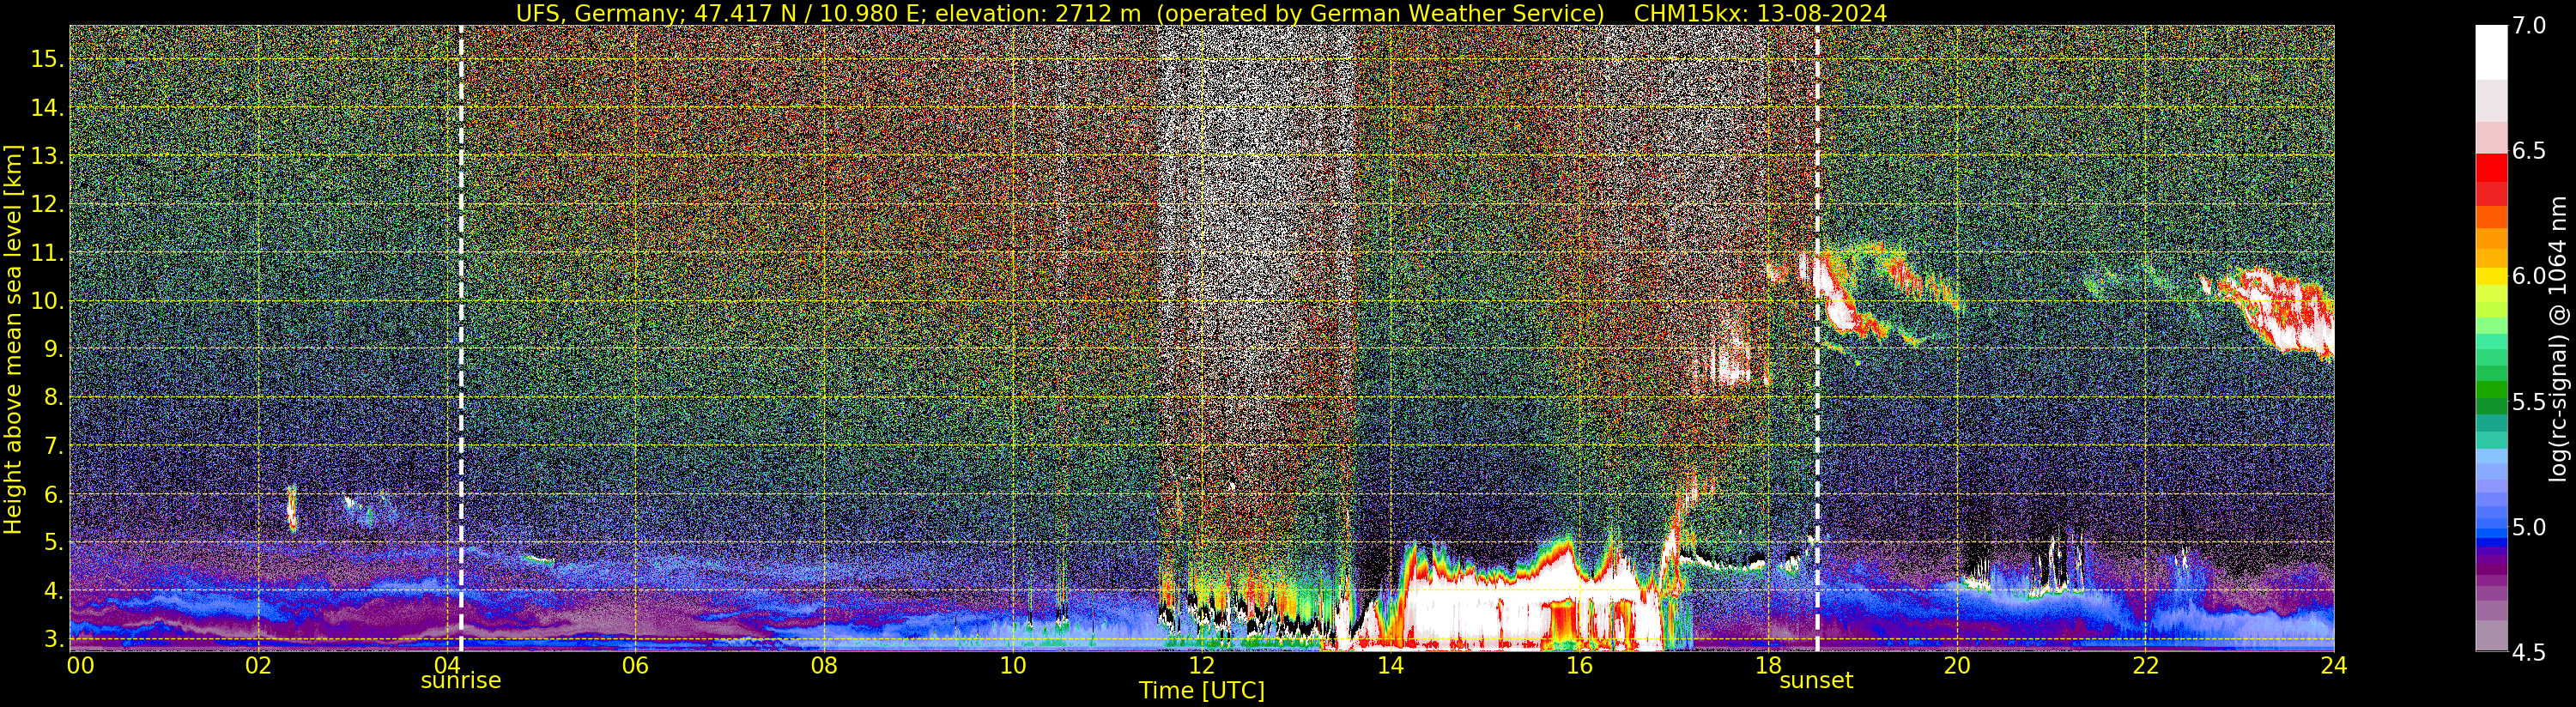Click the "15." height axis tick label

click(47, 59)
